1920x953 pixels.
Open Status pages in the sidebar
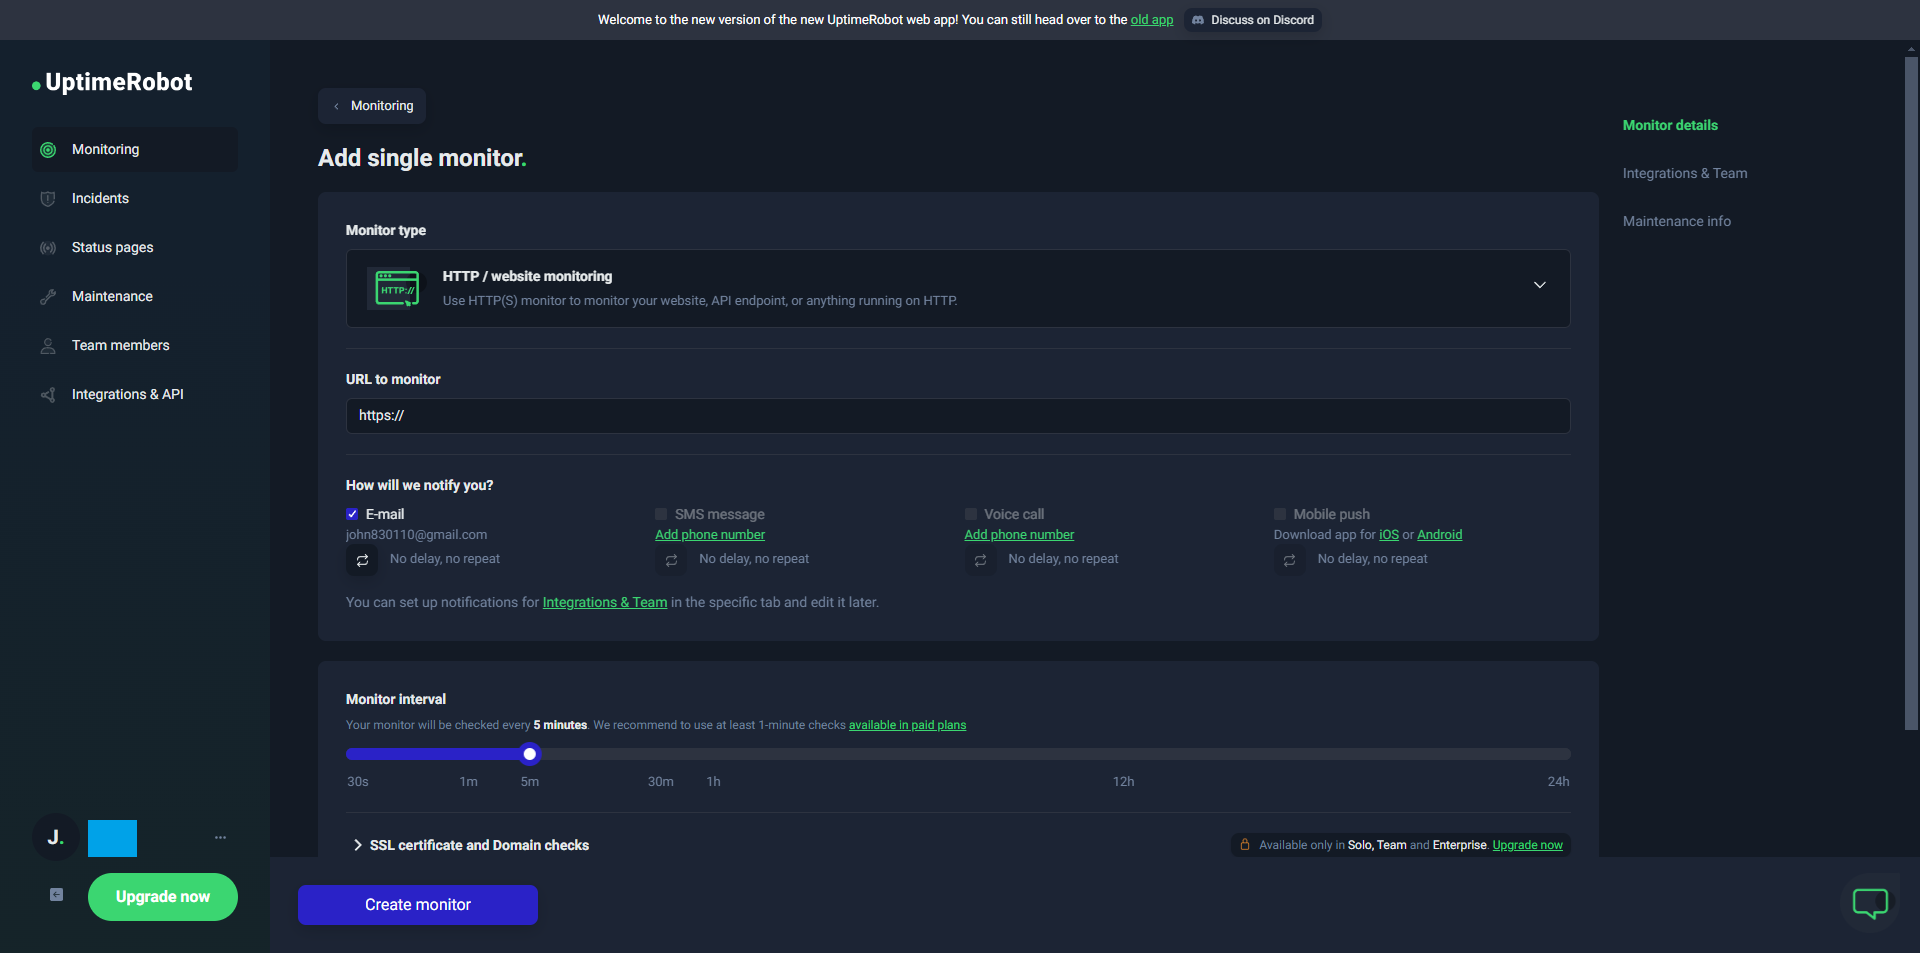(x=135, y=248)
